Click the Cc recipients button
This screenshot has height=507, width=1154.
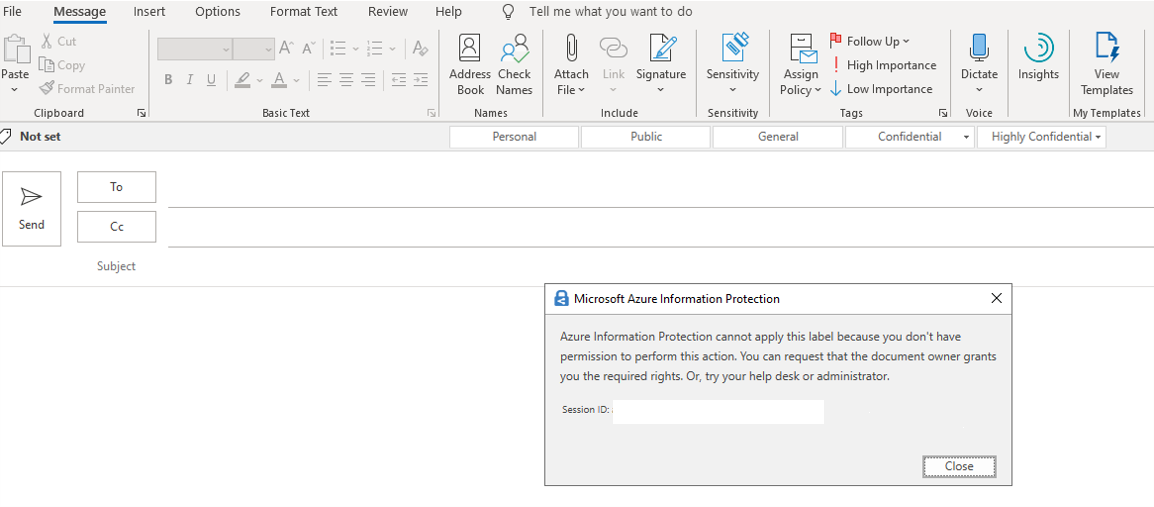[116, 227]
